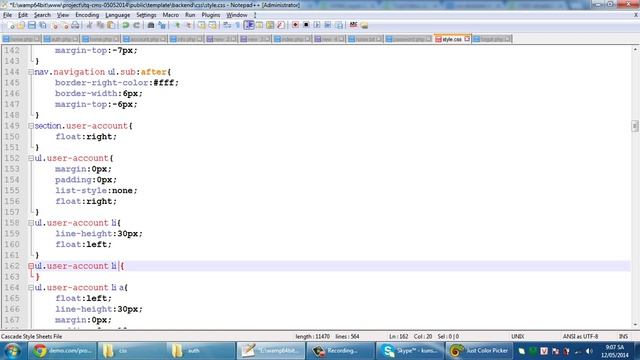The height and width of the screenshot is (360, 640).
Task: Zoom in using the toolbar icon
Action: pyautogui.click(x=177, y=25)
